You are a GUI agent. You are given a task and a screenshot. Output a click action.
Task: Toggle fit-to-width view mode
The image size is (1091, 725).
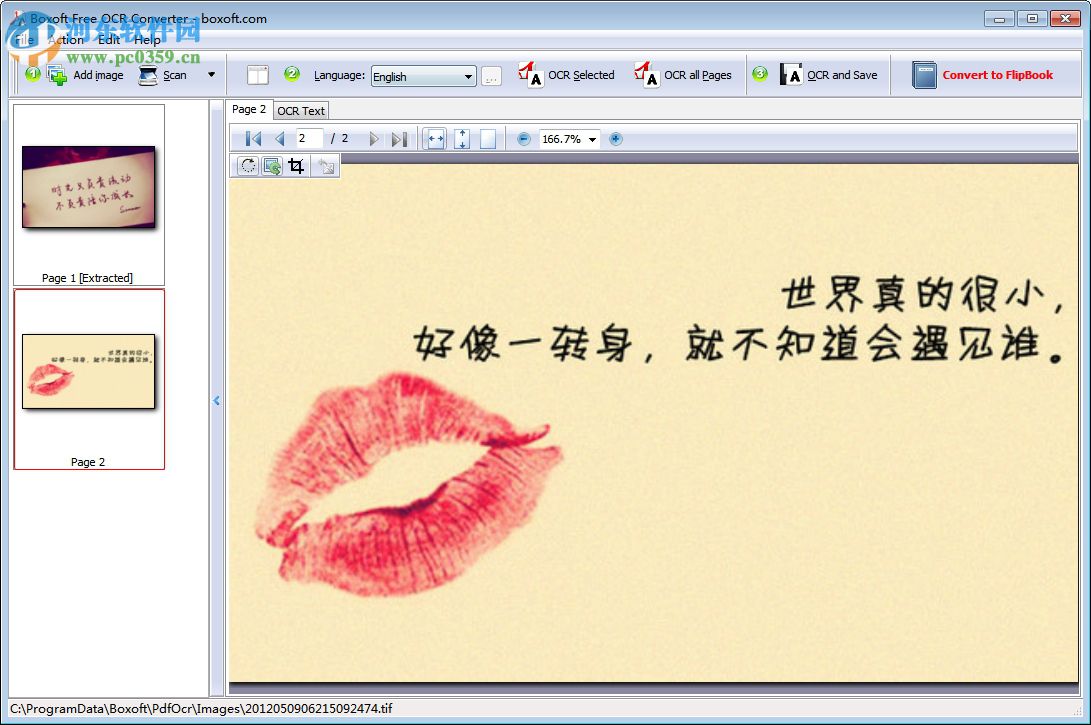point(434,138)
